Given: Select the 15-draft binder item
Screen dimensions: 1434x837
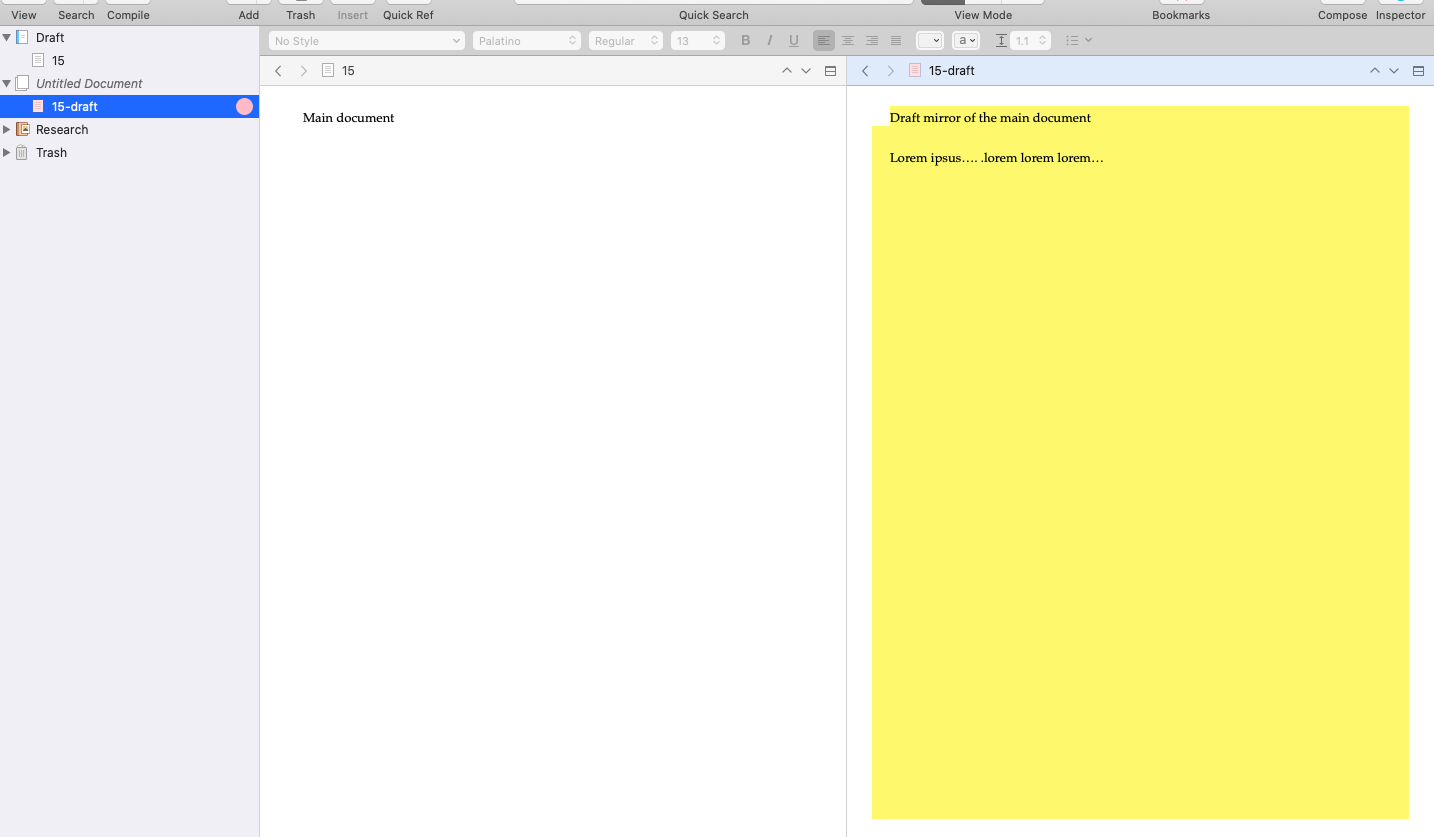Looking at the screenshot, I should point(130,106).
